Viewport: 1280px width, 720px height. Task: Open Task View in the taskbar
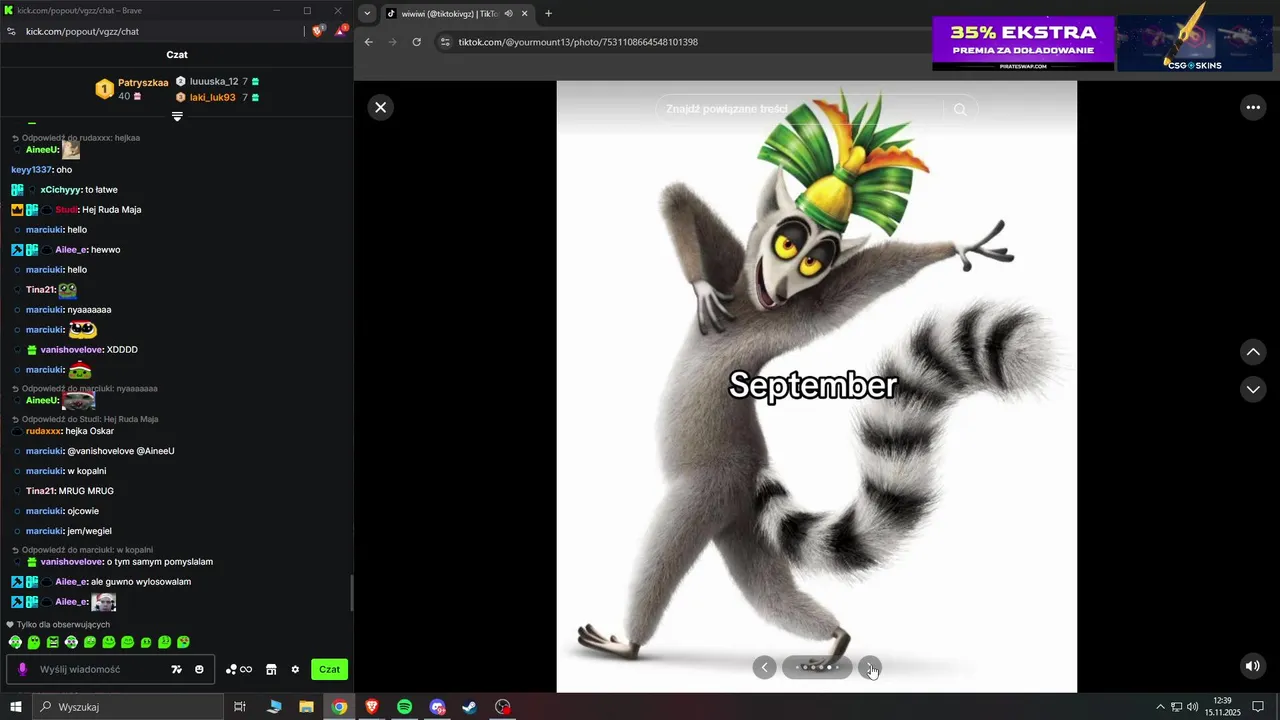[x=240, y=707]
